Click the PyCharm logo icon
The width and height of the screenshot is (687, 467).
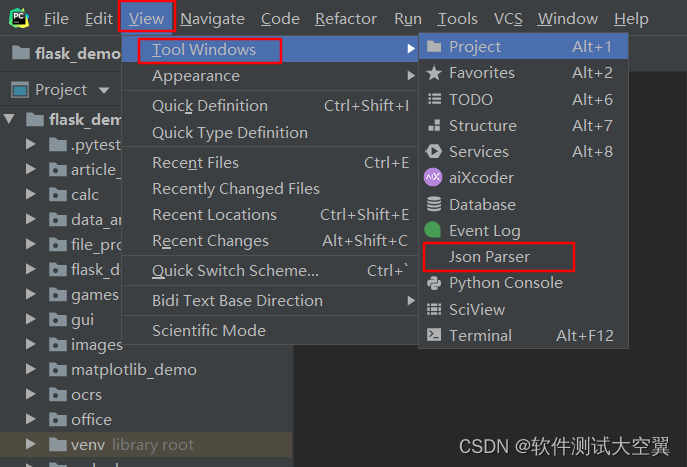point(20,18)
